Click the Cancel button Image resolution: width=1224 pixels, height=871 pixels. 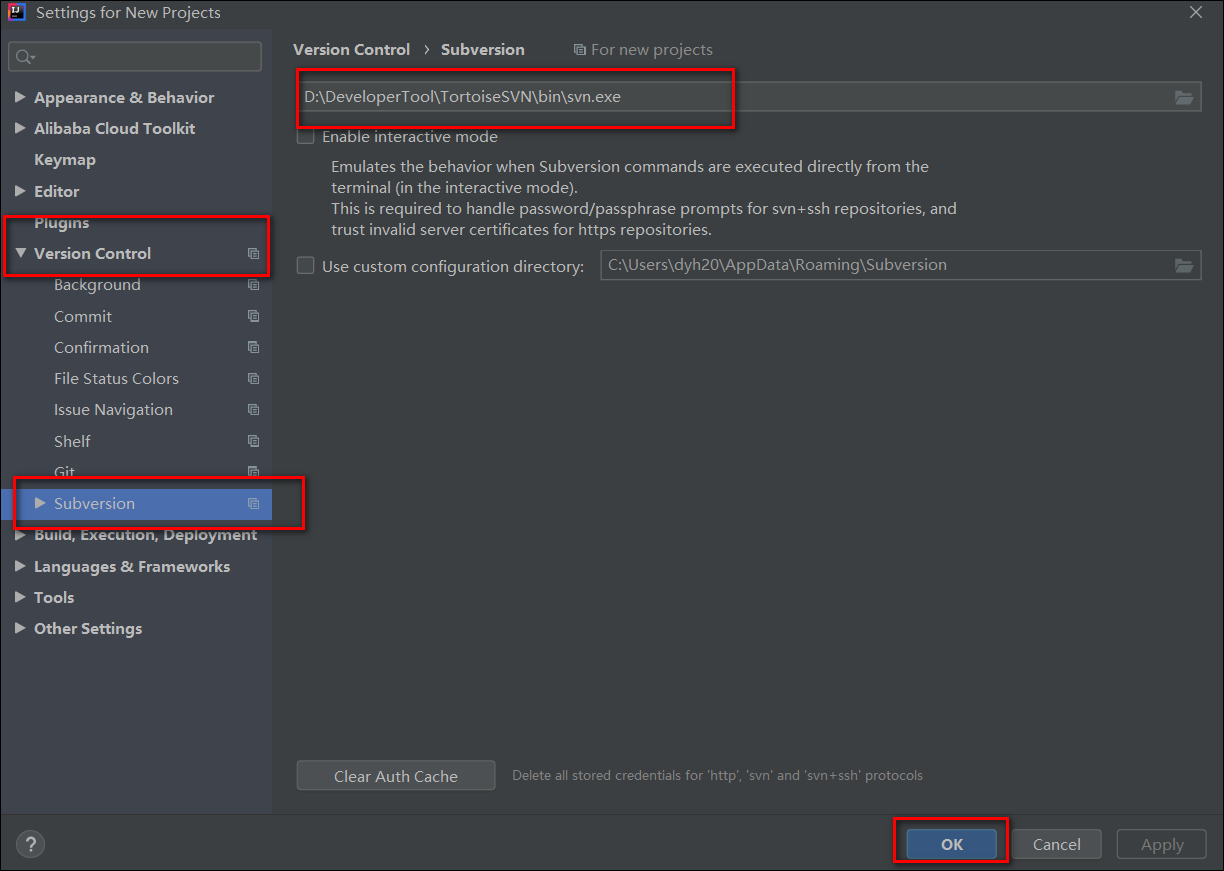tap(1057, 844)
